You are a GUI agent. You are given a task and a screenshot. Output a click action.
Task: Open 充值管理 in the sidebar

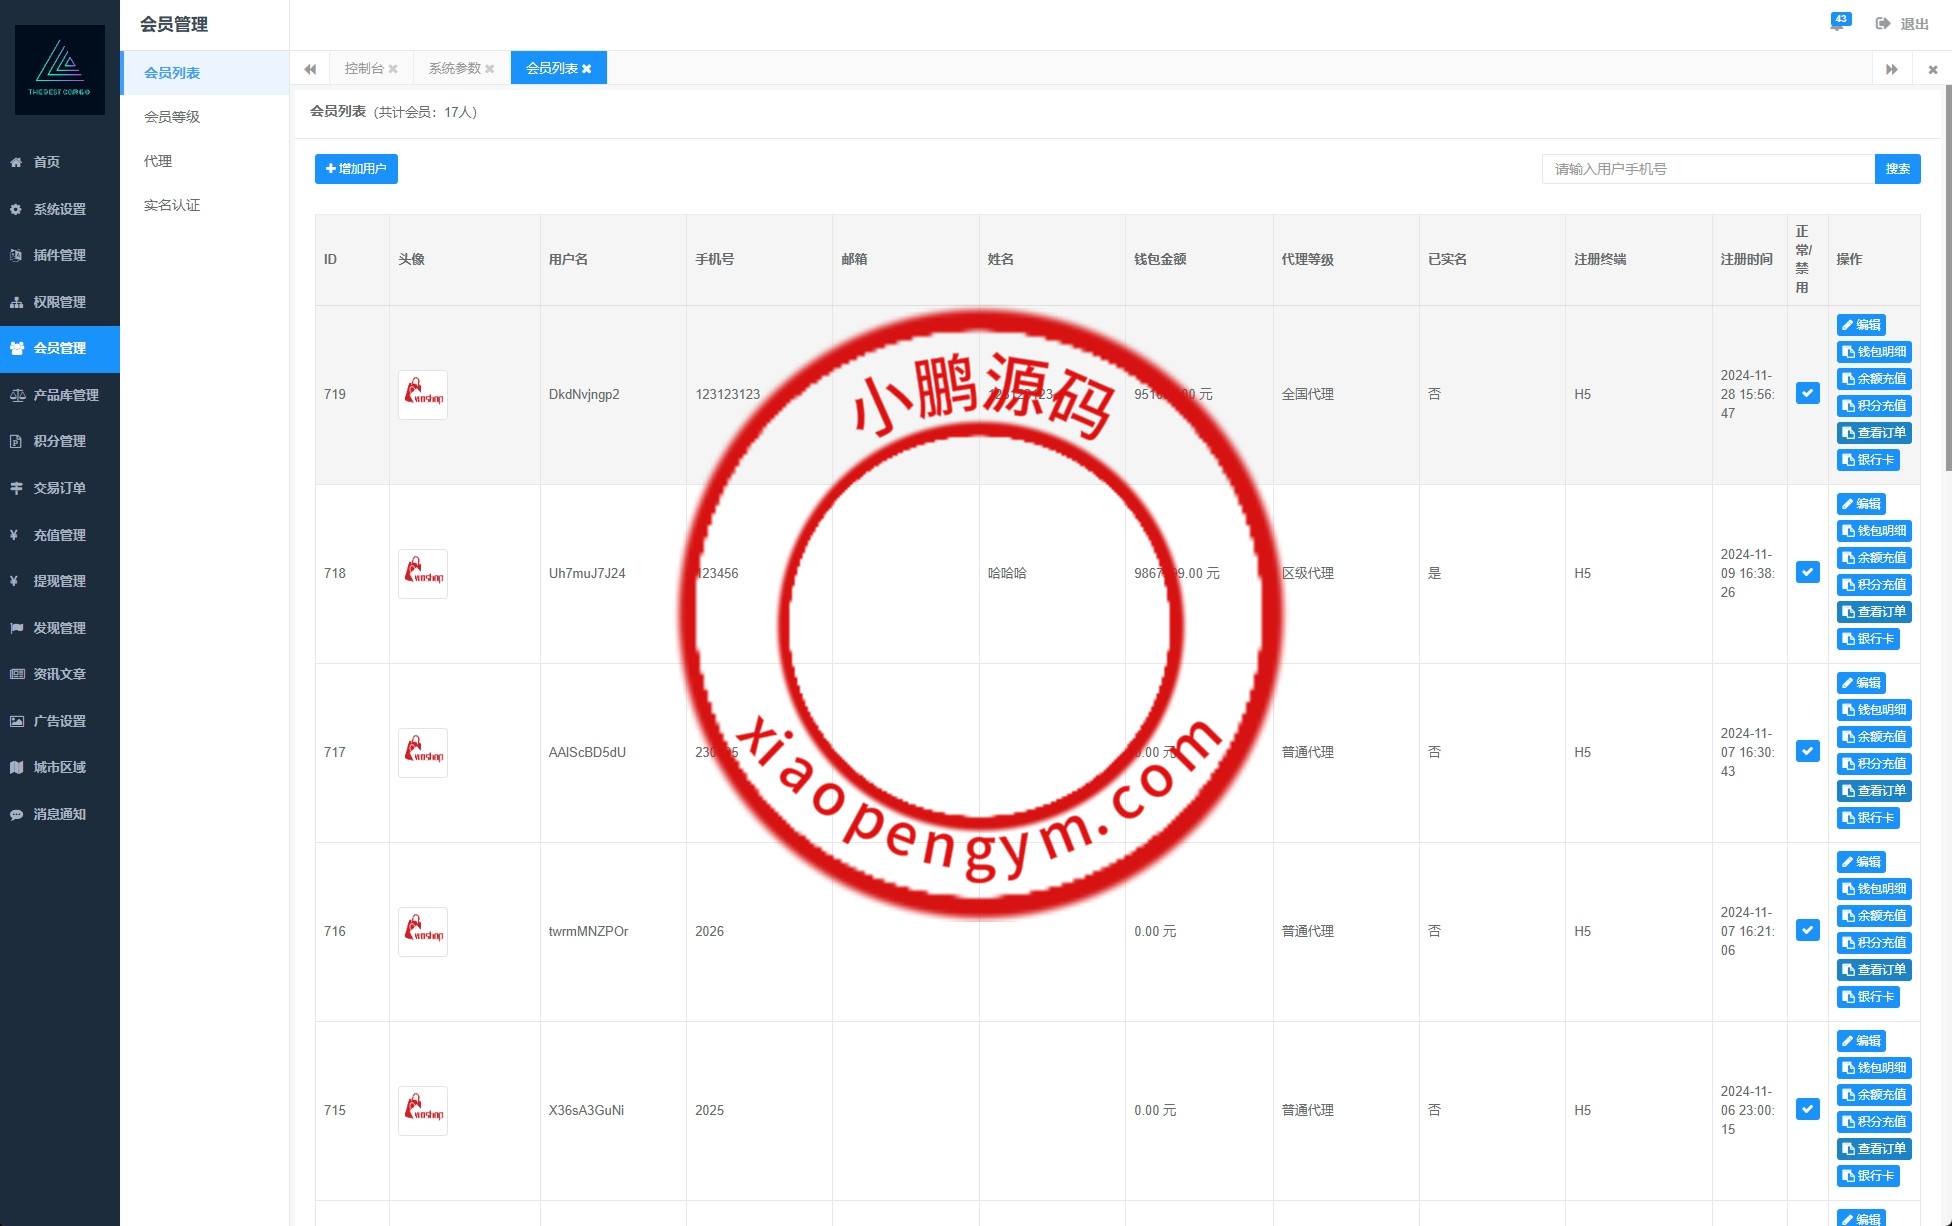(x=60, y=535)
